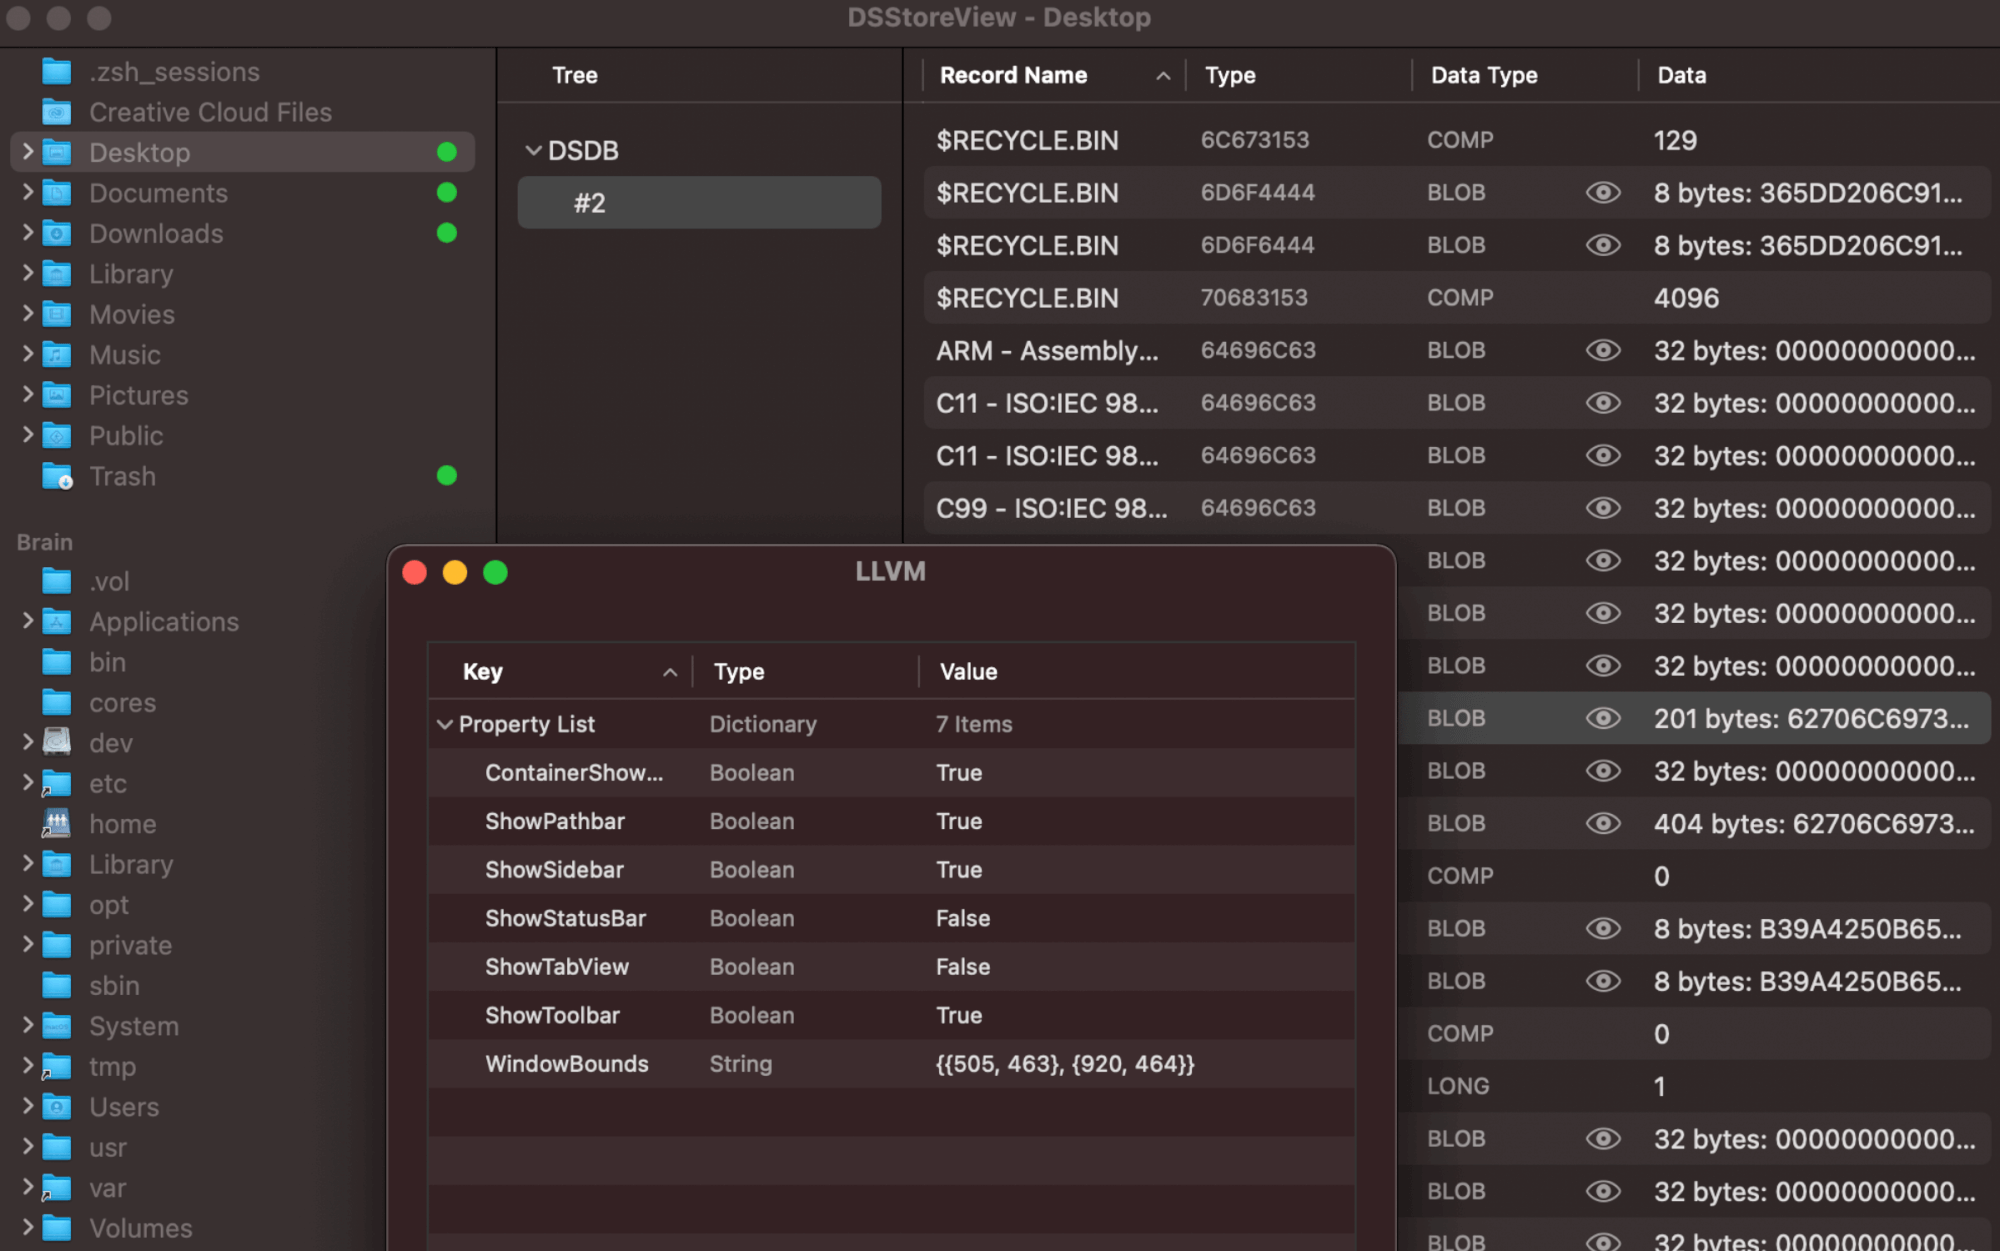Click green status dot next to Documents
The image size is (2000, 1251).
447,193
